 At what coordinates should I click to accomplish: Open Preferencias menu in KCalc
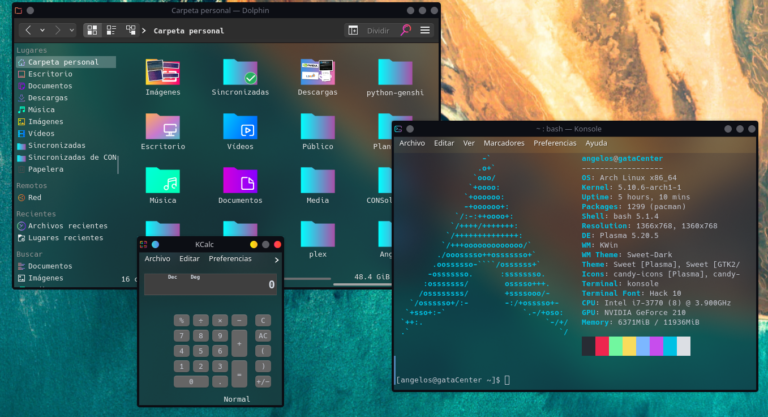[x=230, y=259]
